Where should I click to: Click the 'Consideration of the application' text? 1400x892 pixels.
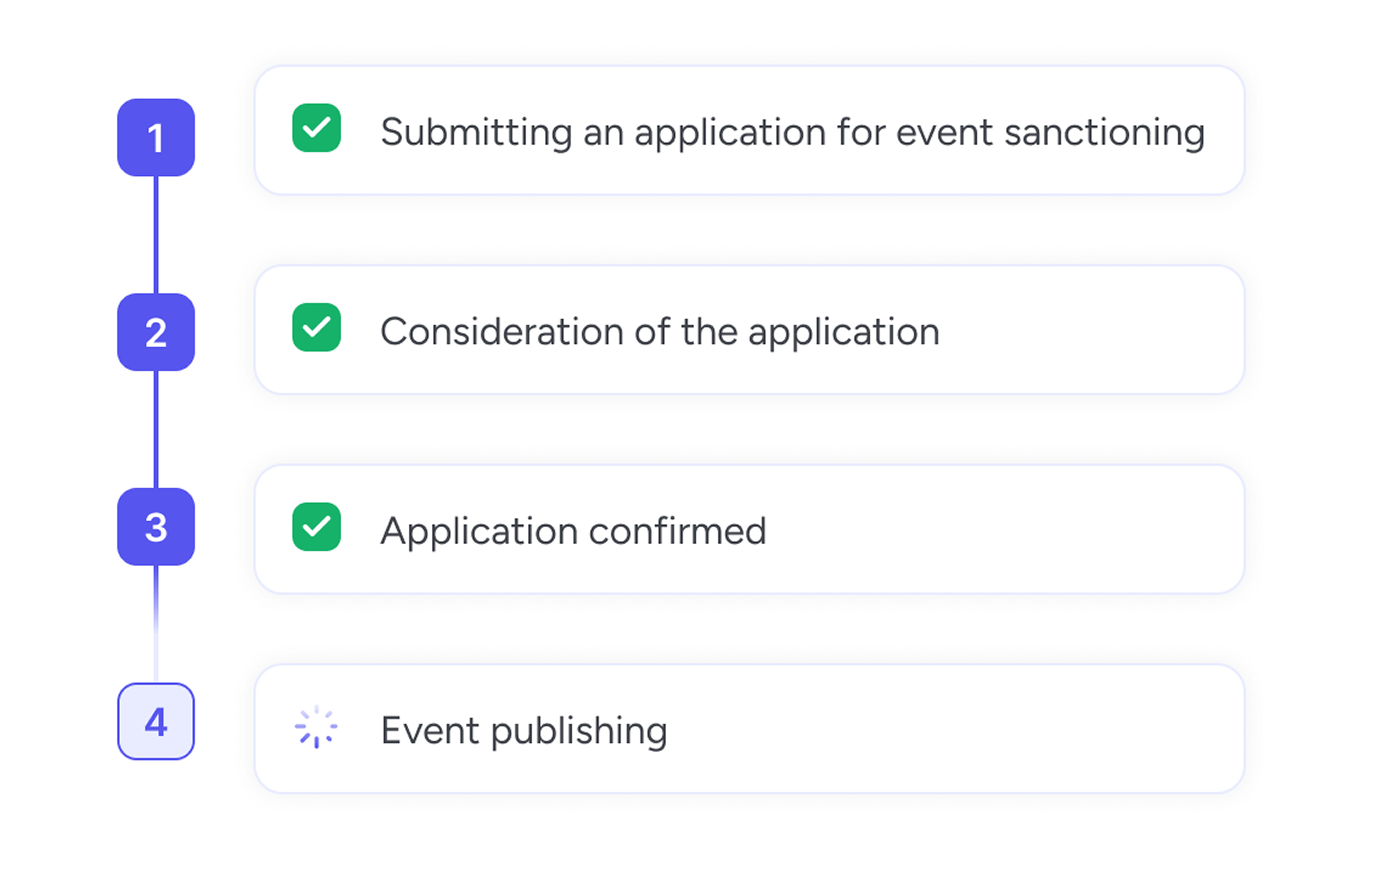660,332
